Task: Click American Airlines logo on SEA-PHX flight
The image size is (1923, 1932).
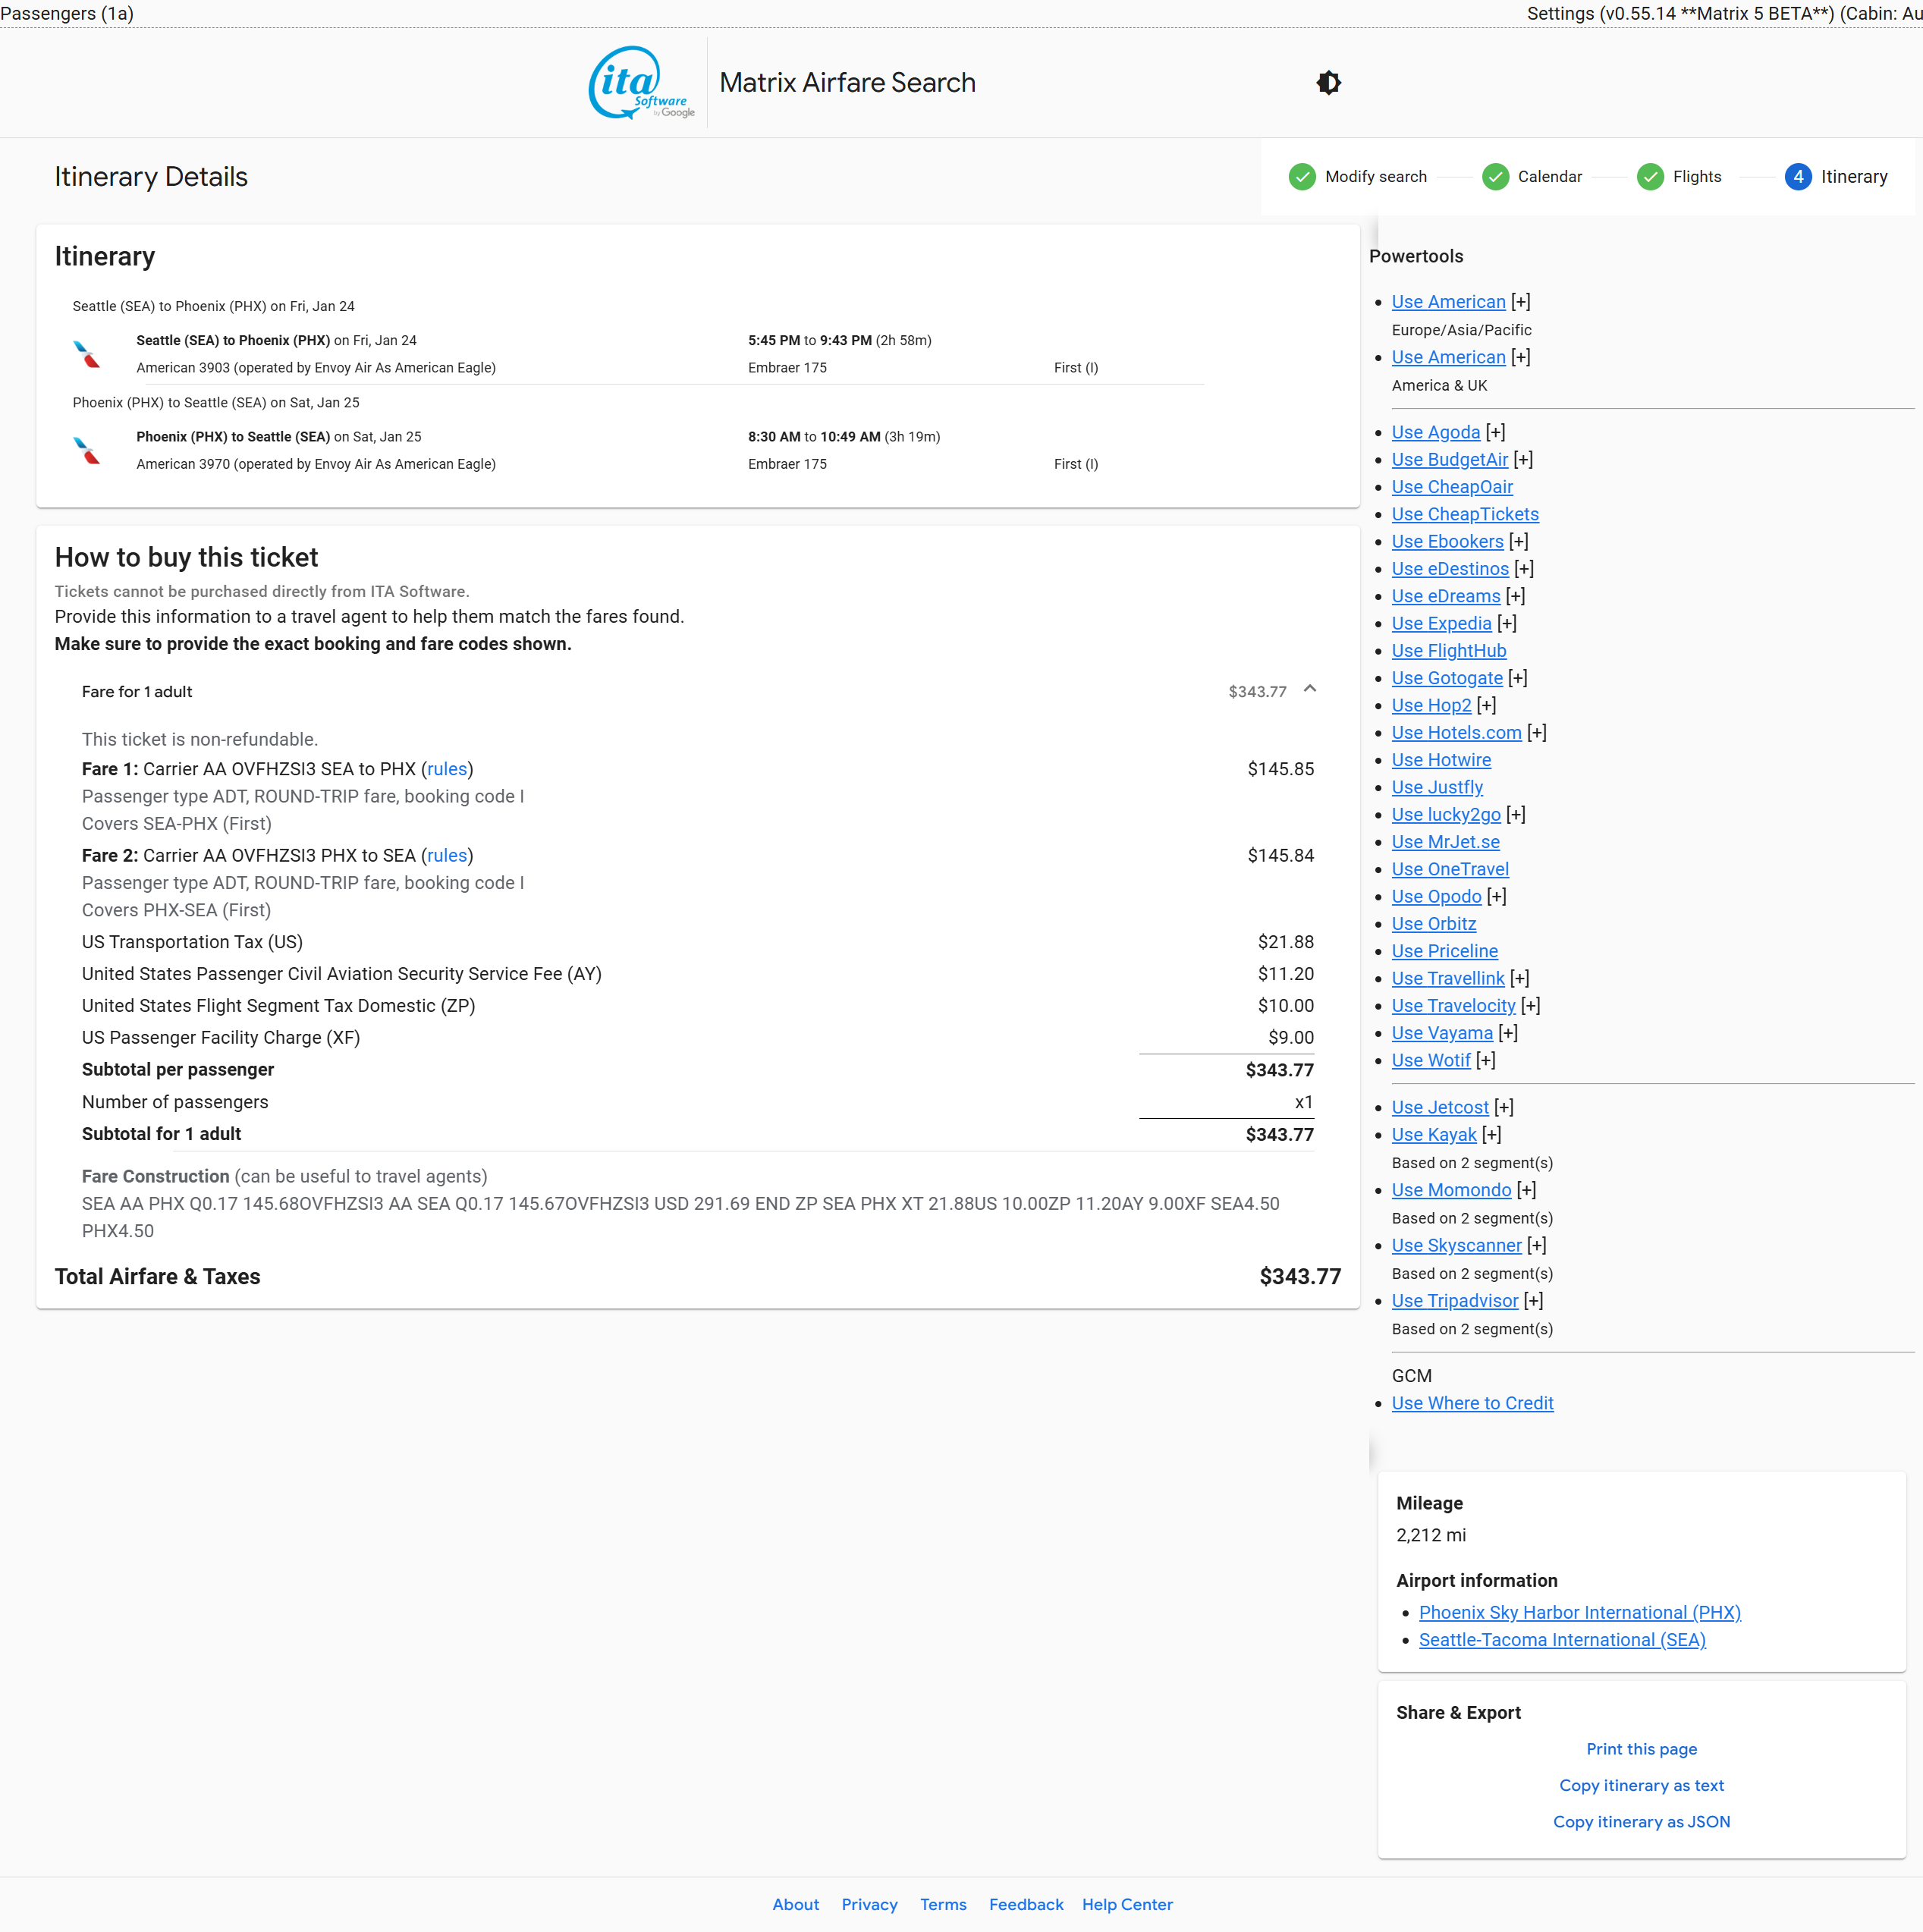Action: [x=87, y=354]
